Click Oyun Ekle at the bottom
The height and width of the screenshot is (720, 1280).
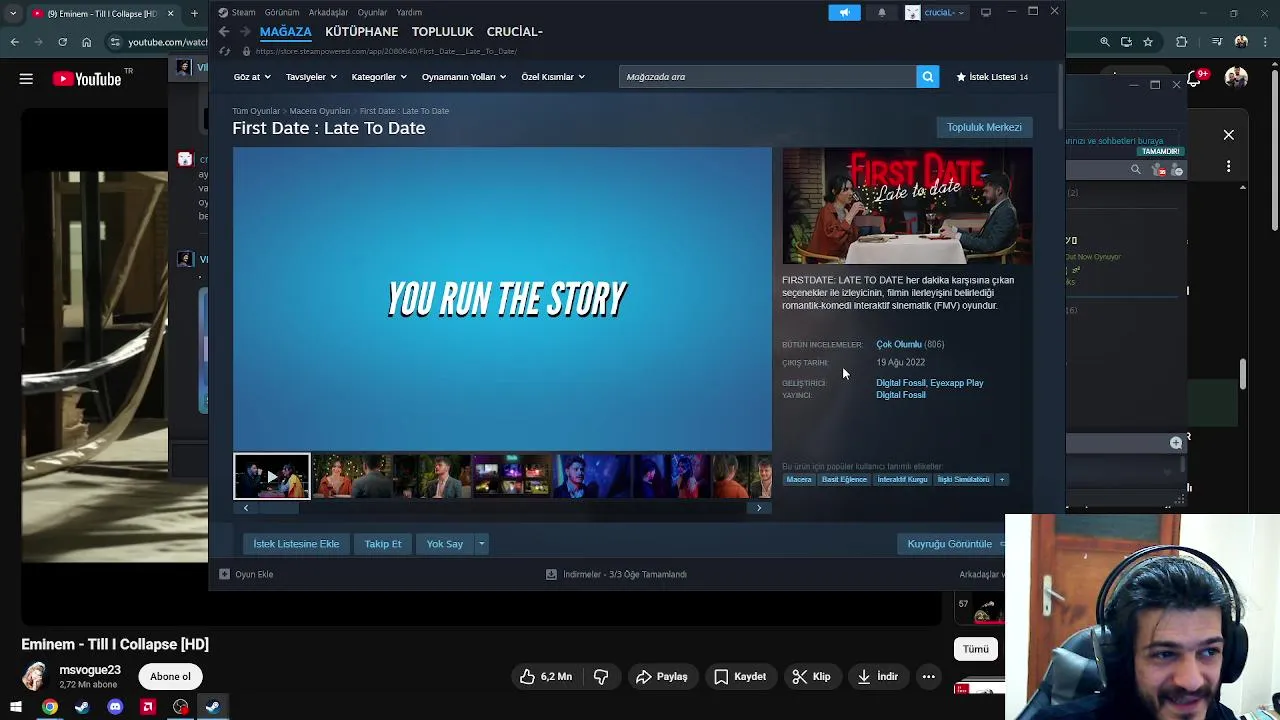(246, 575)
